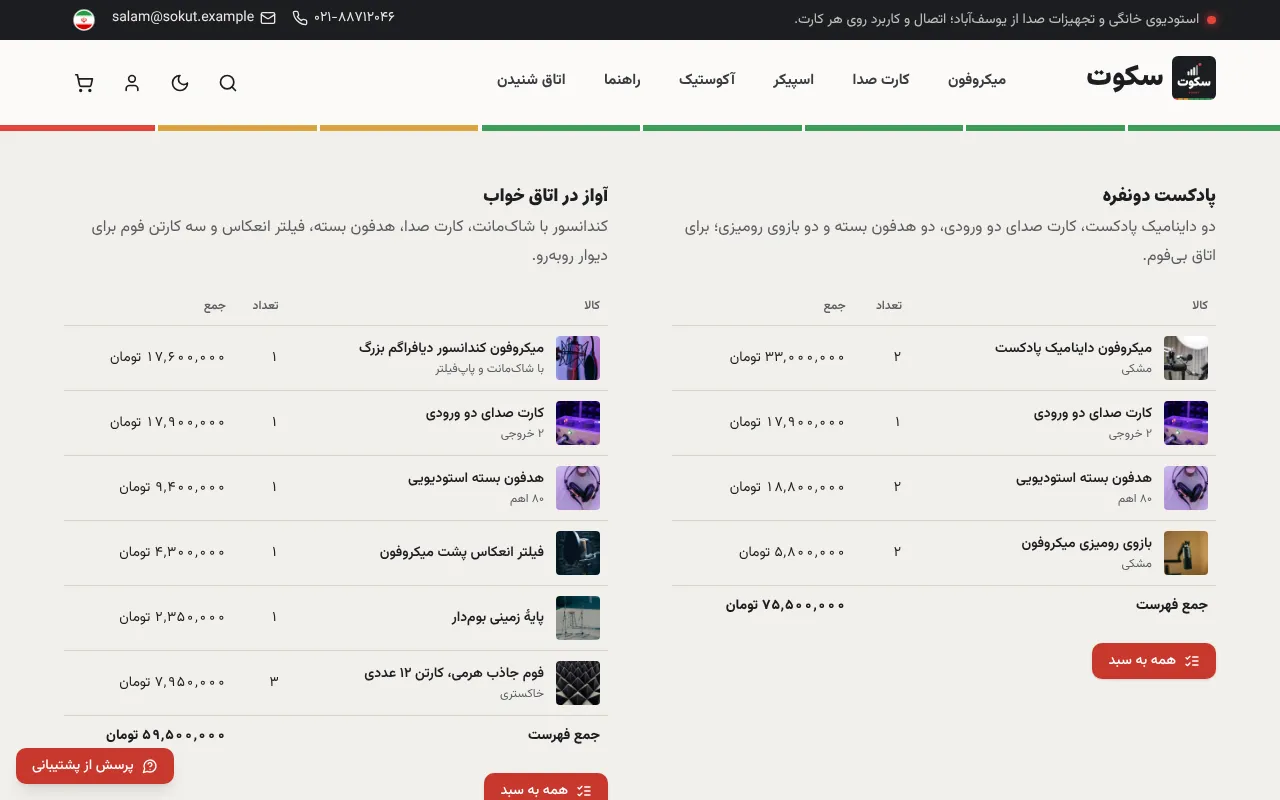Click the phone handset icon

click(300, 18)
